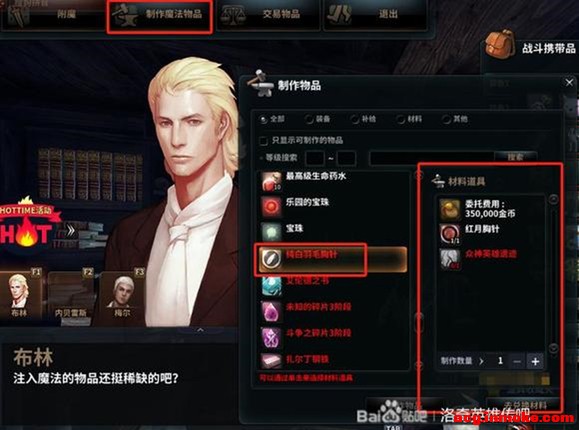Open the 战斗携带品 backpack icon
The height and width of the screenshot is (430, 579).
pos(500,44)
